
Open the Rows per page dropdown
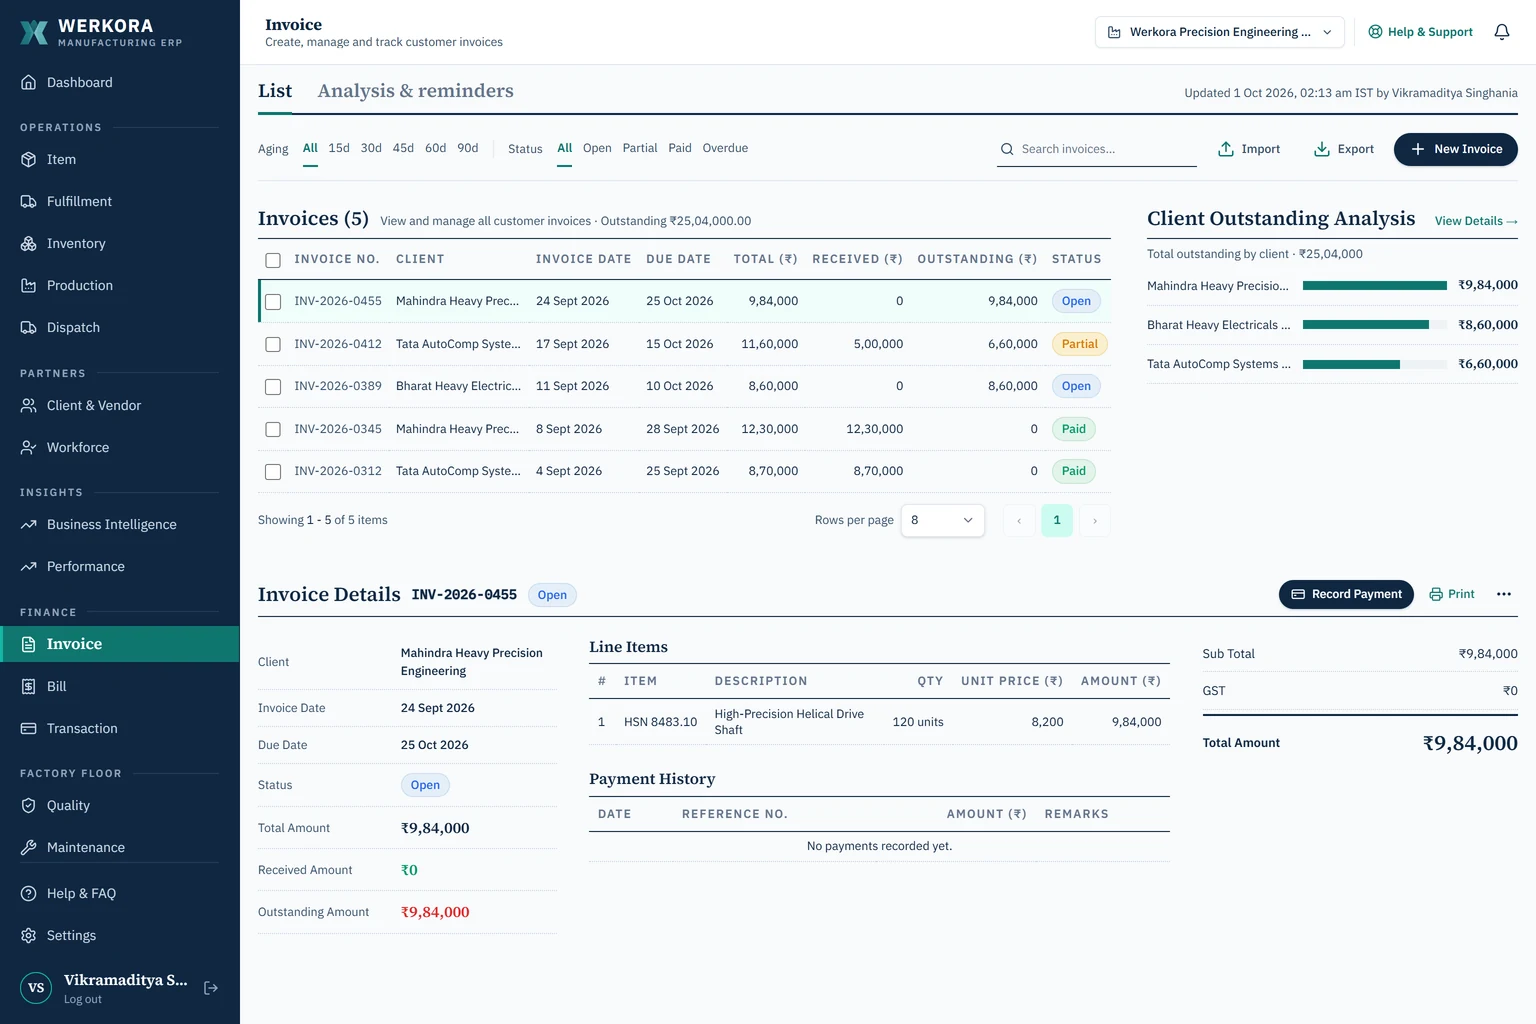coord(942,520)
